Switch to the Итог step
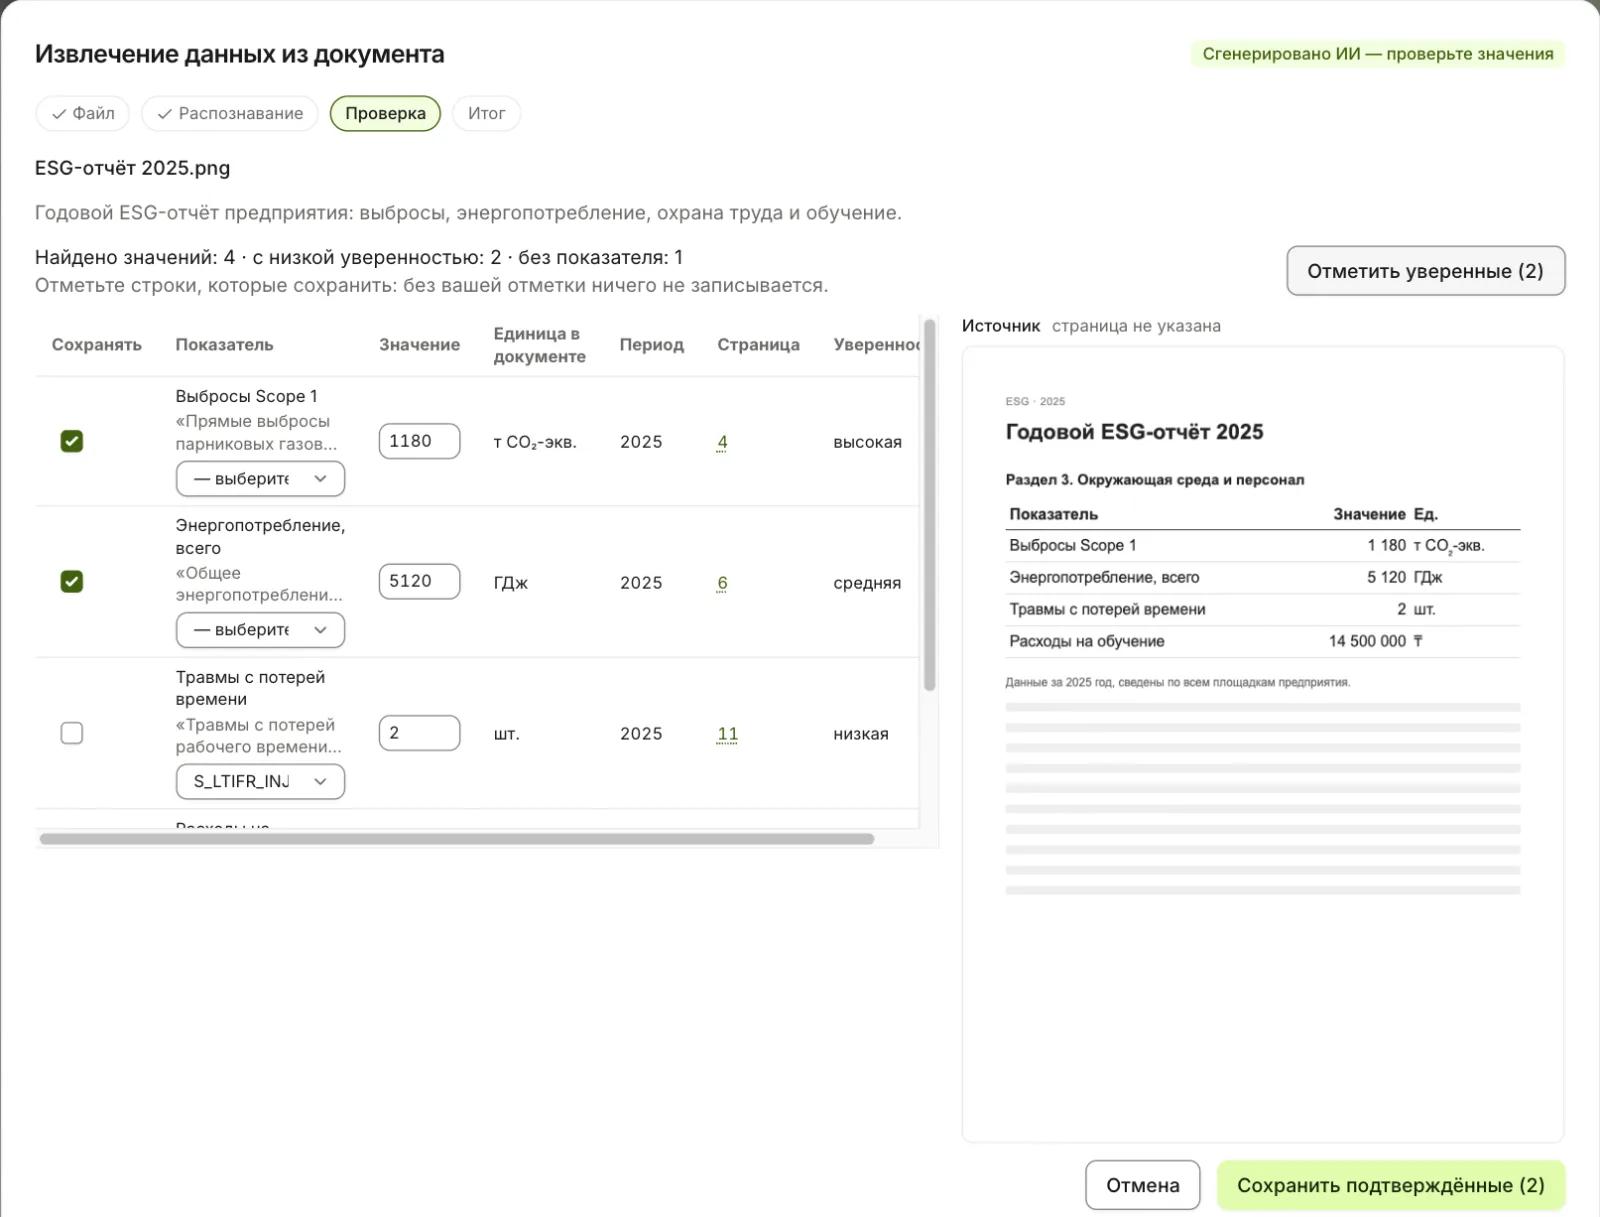This screenshot has height=1217, width=1600. (x=486, y=113)
